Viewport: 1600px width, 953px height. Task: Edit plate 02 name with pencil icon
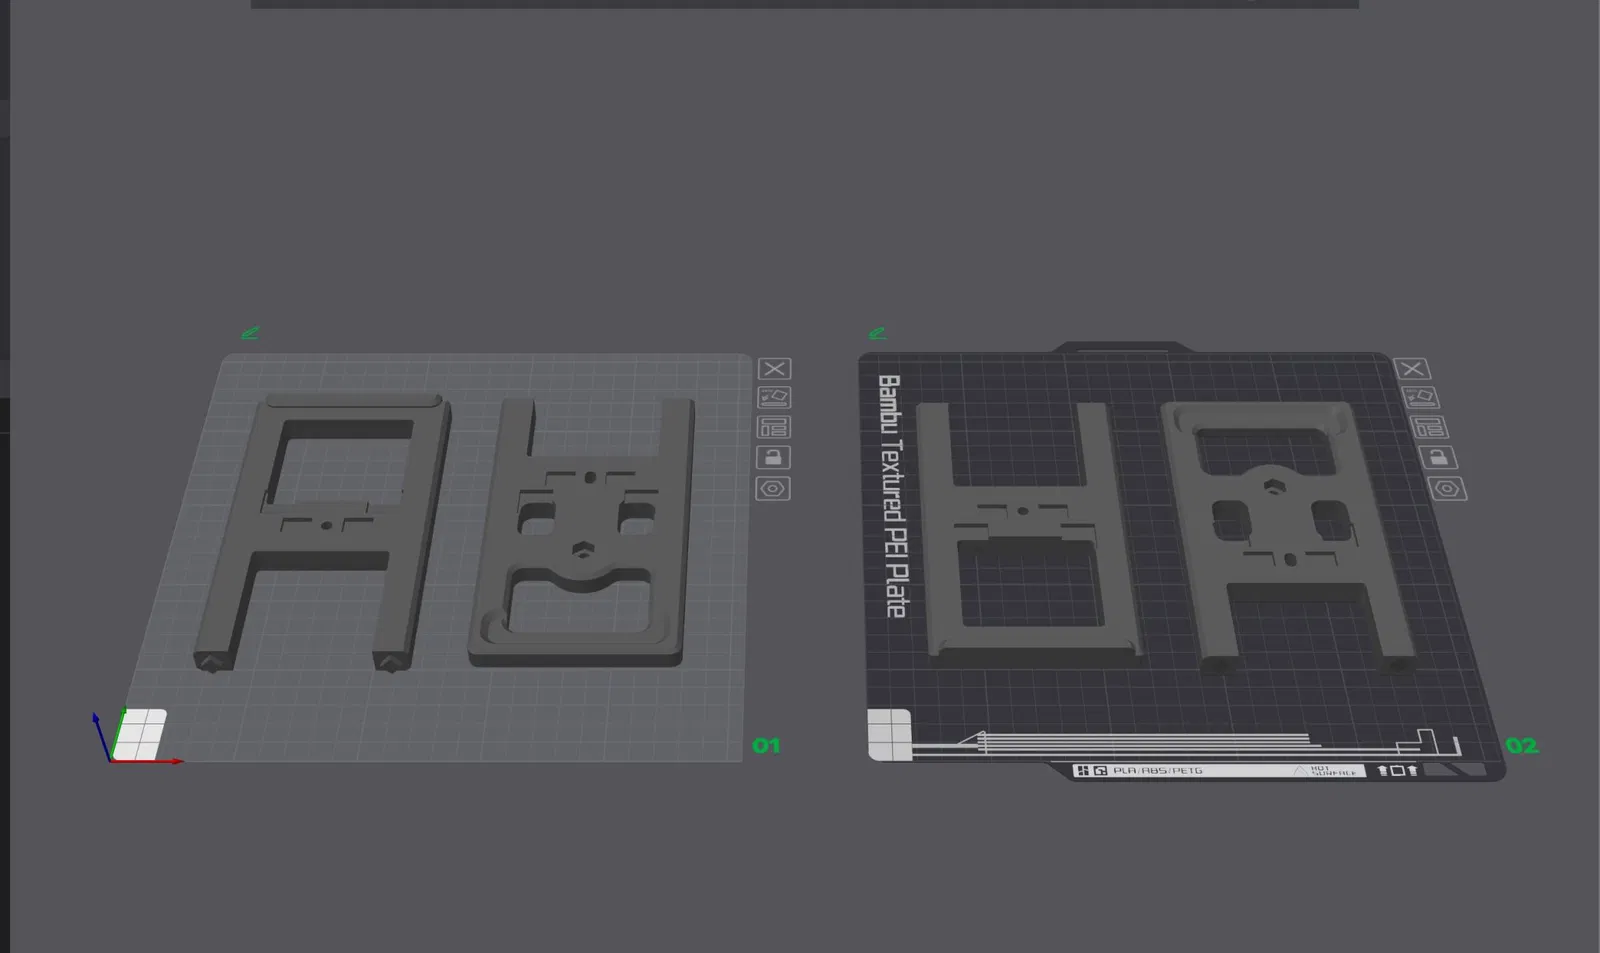click(x=878, y=333)
